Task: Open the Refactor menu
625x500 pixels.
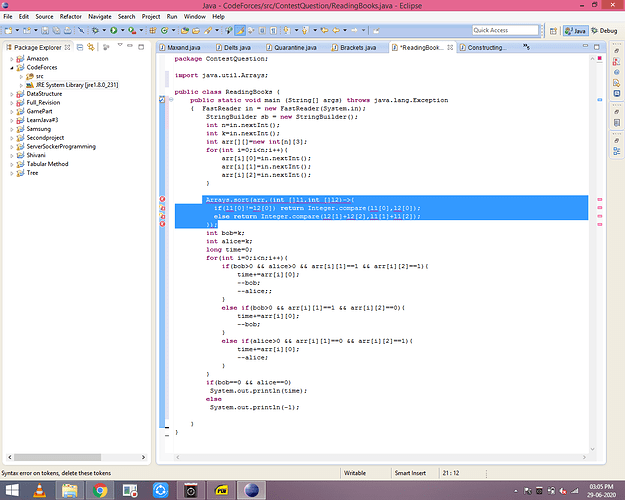Action: tap(71, 17)
